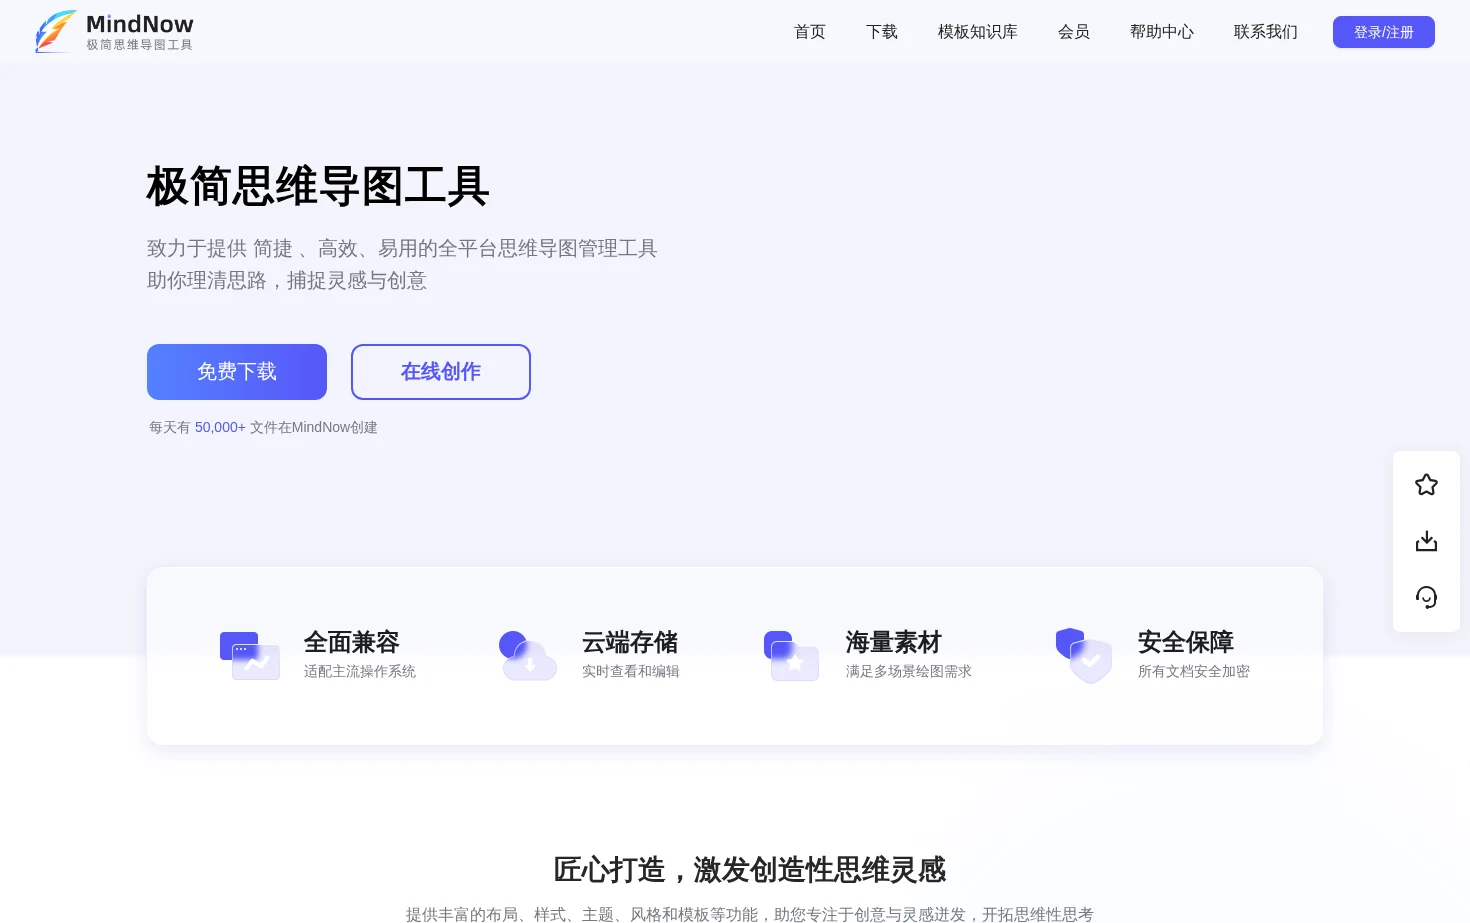Image resolution: width=1470 pixels, height=923 pixels.
Task: Click the 安全保障 feature title
Action: (1186, 642)
